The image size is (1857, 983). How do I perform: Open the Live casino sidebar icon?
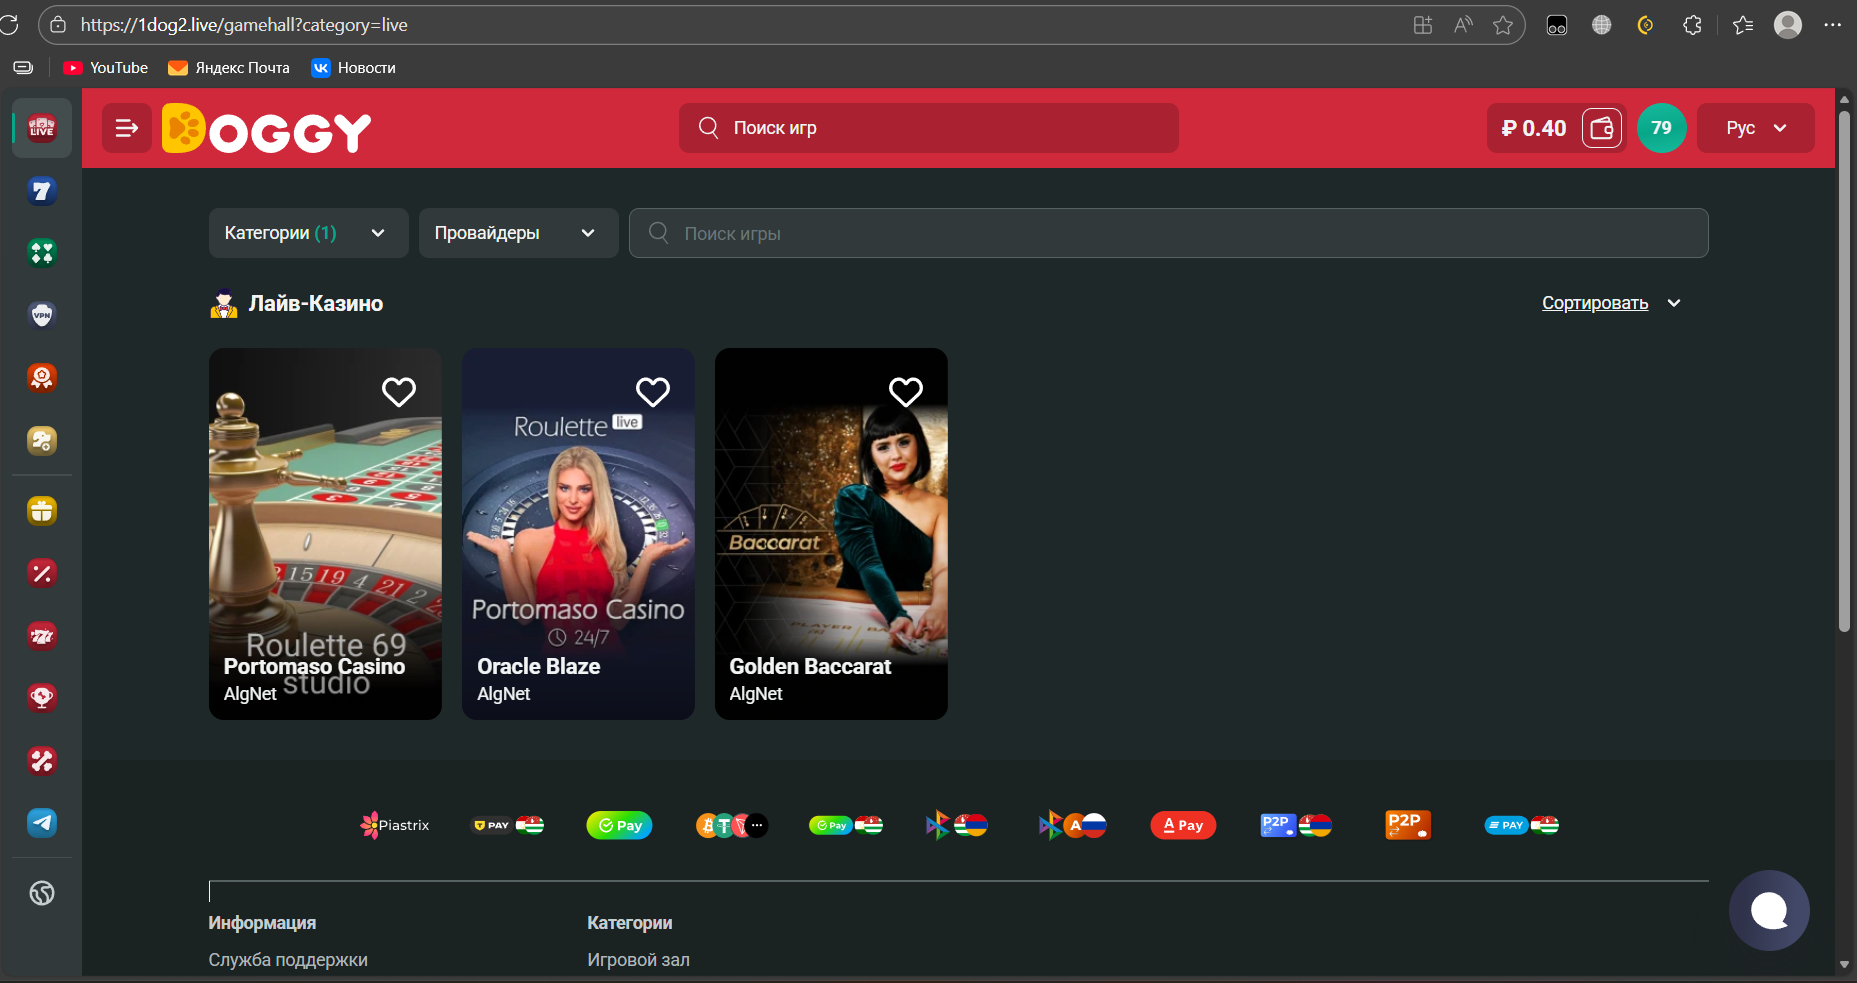(42, 128)
